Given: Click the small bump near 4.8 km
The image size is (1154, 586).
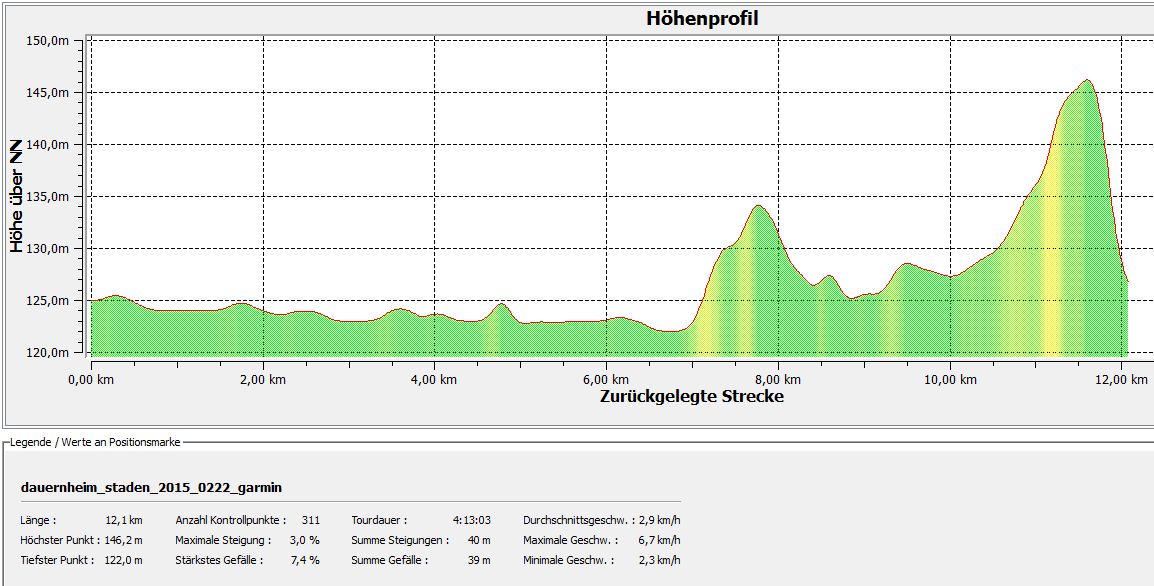Looking at the screenshot, I should pyautogui.click(x=502, y=305).
